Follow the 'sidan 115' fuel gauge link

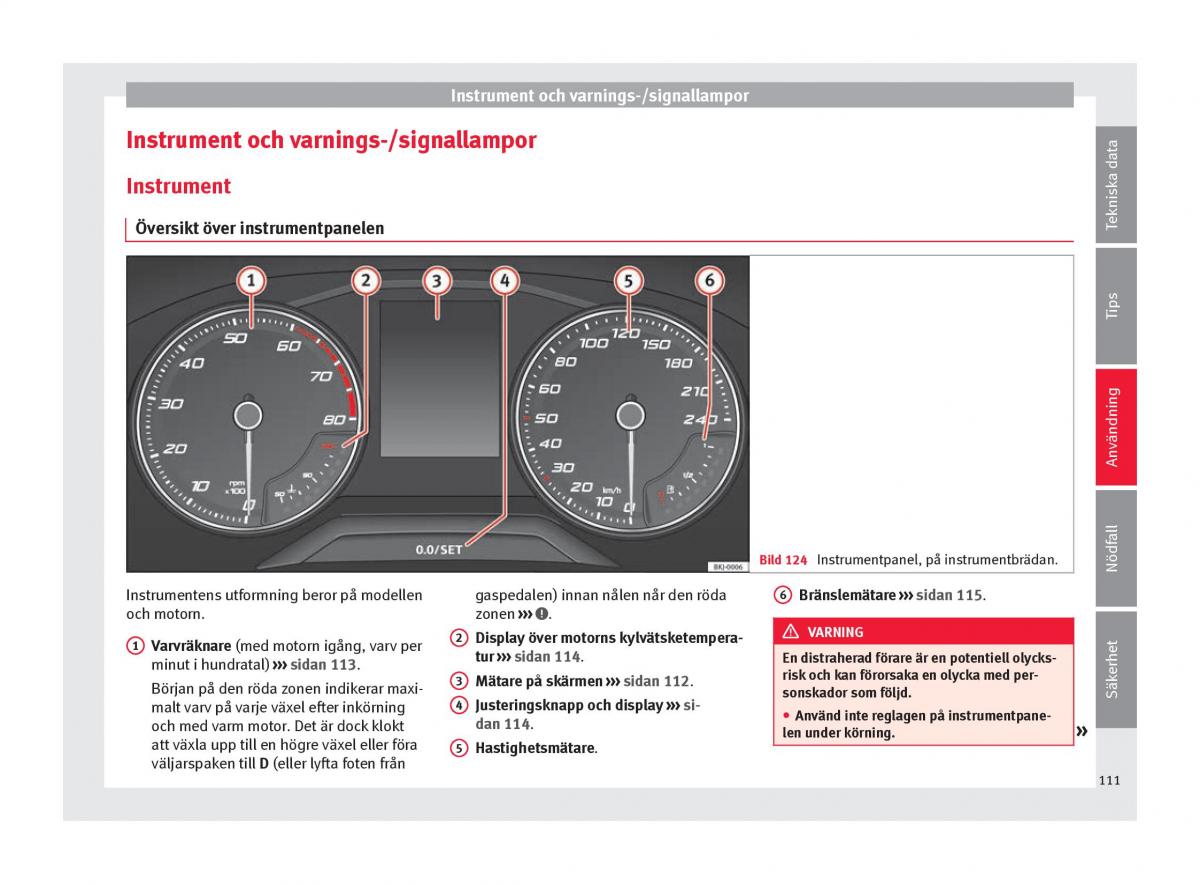click(949, 595)
